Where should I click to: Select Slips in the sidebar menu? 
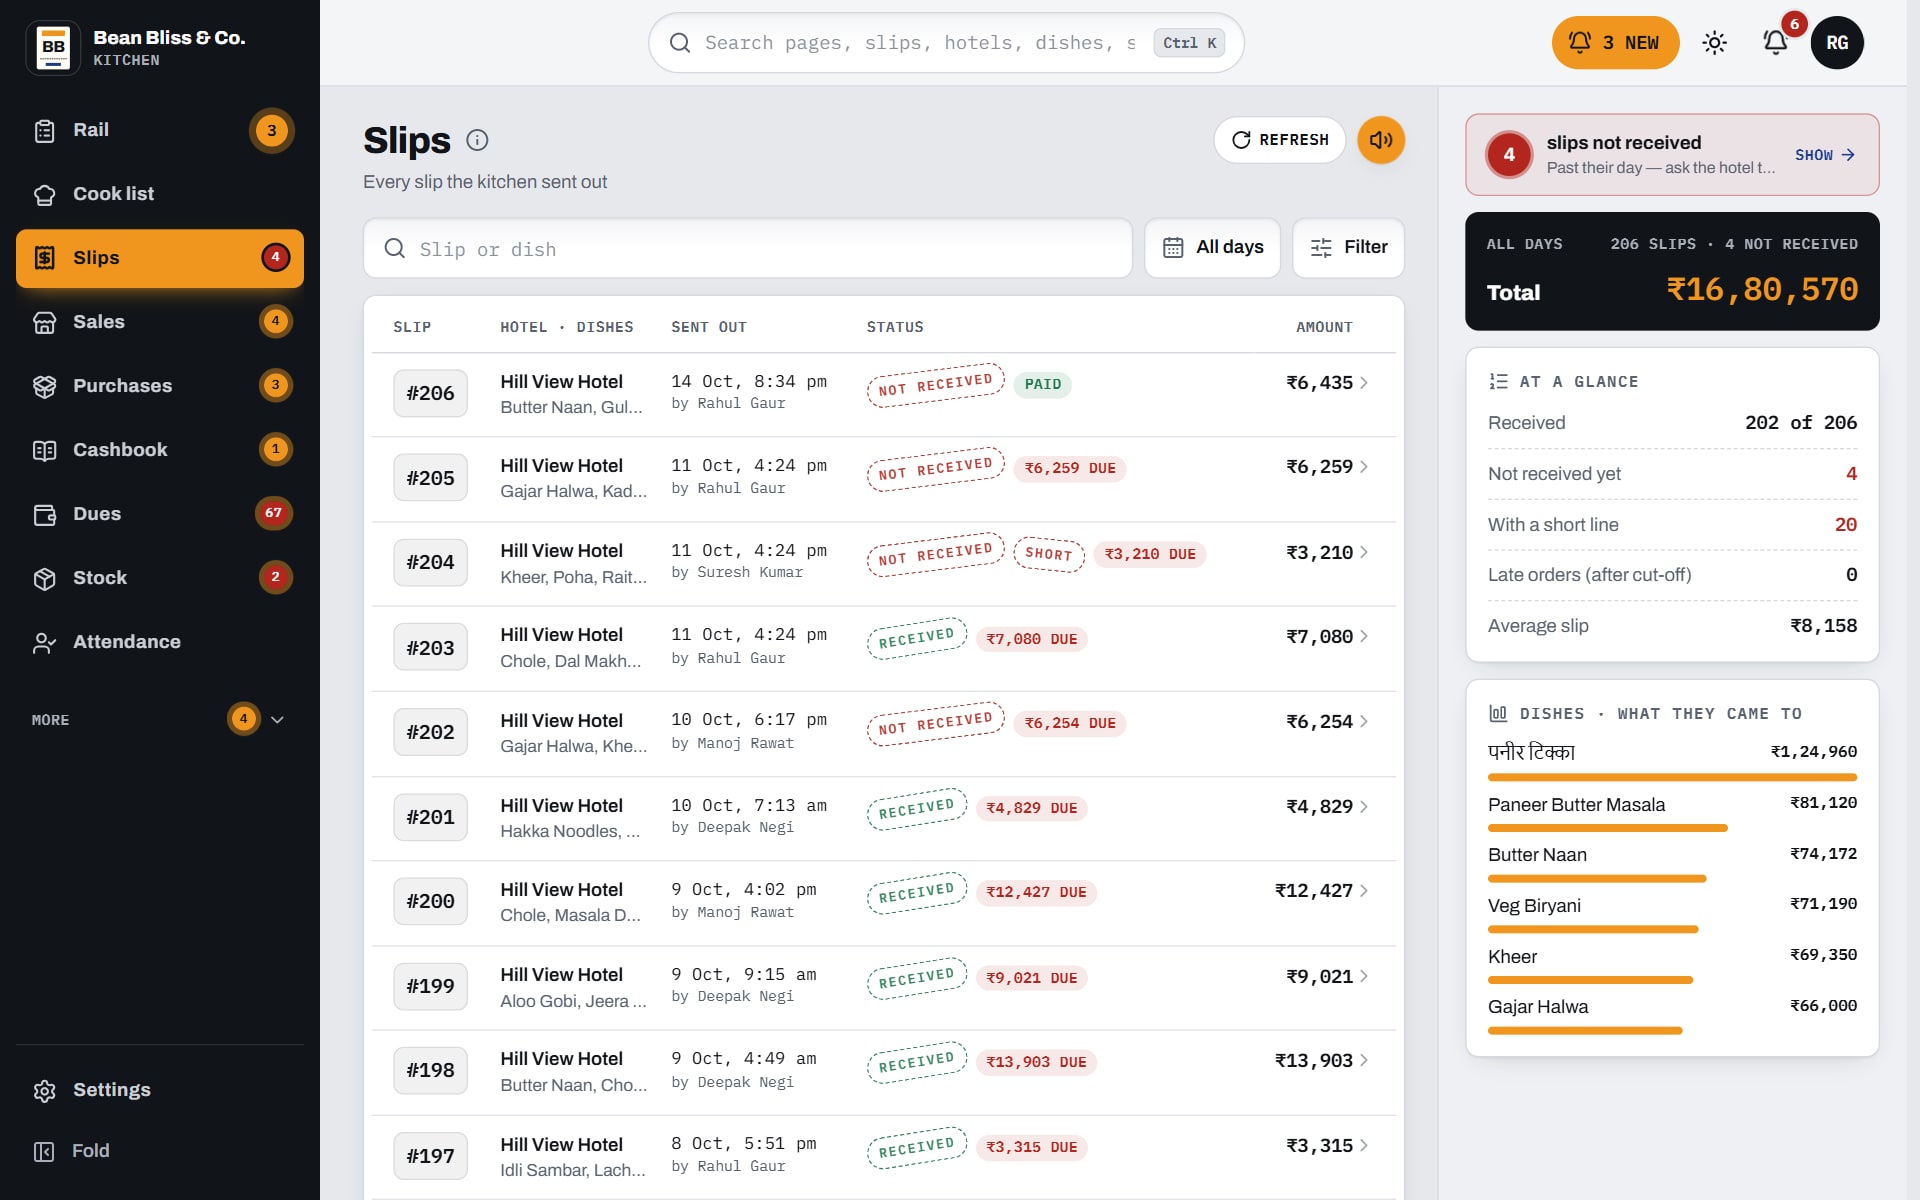[160, 258]
